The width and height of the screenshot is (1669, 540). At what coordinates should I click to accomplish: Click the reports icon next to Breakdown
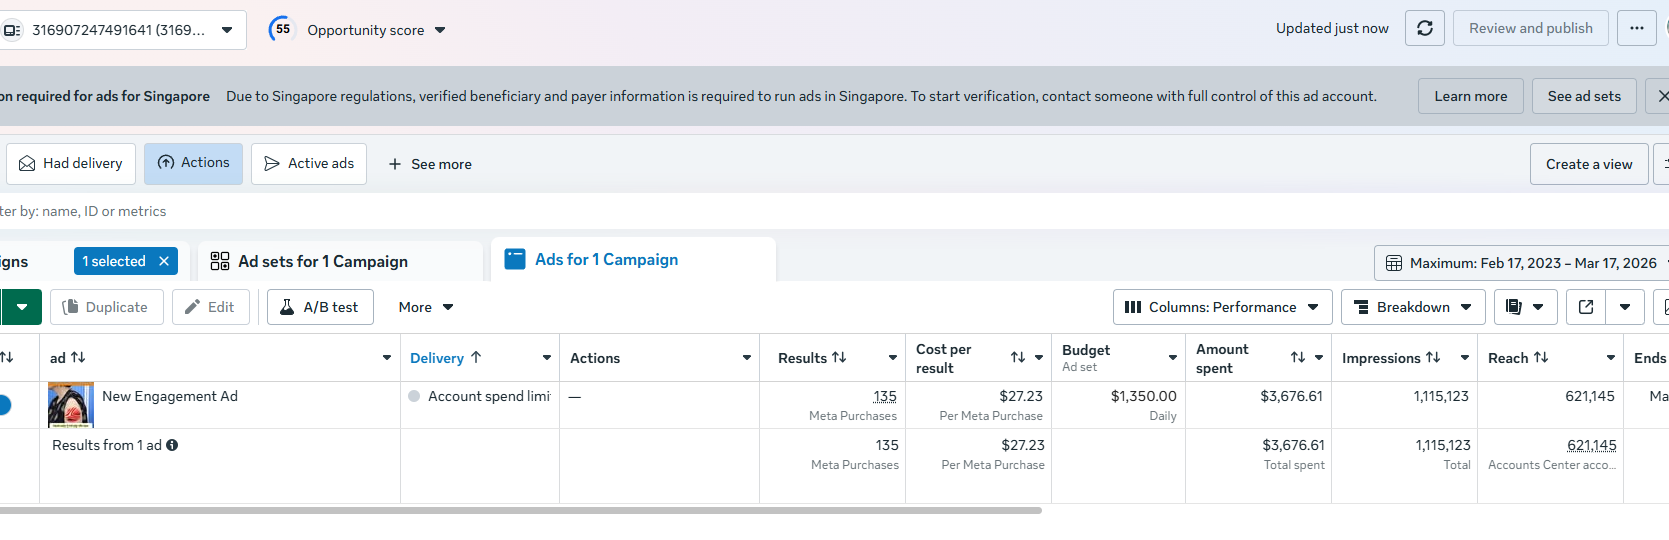point(1514,307)
